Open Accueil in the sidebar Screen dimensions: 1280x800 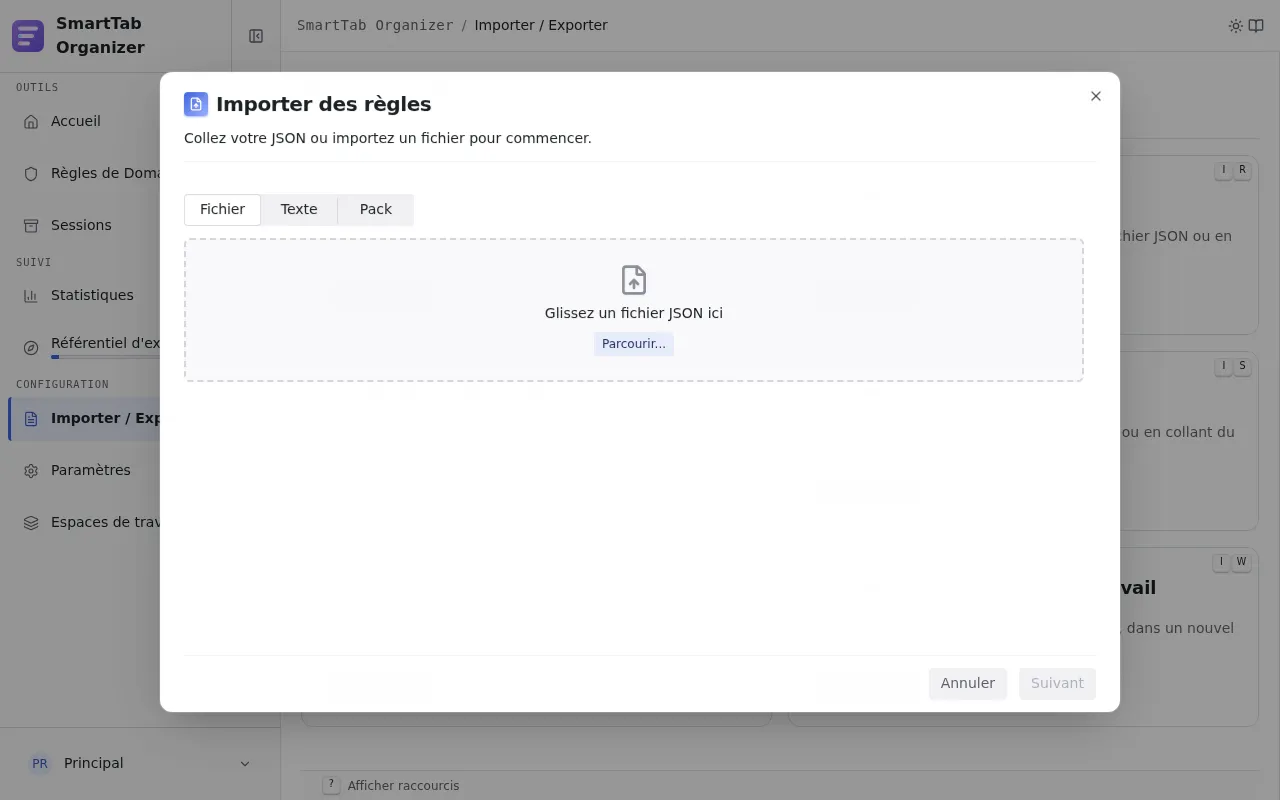coord(76,121)
